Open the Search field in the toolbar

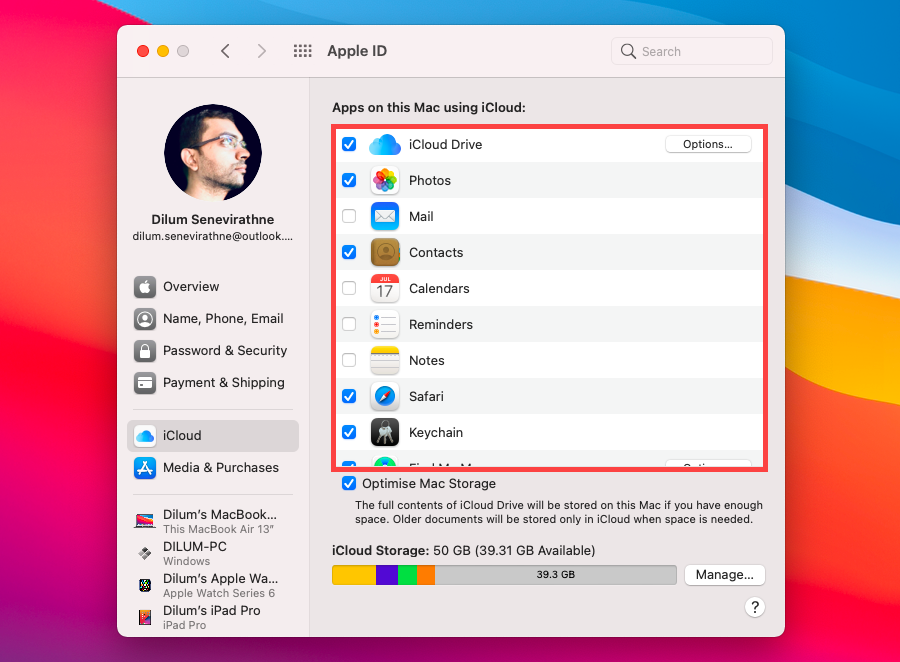[691, 50]
